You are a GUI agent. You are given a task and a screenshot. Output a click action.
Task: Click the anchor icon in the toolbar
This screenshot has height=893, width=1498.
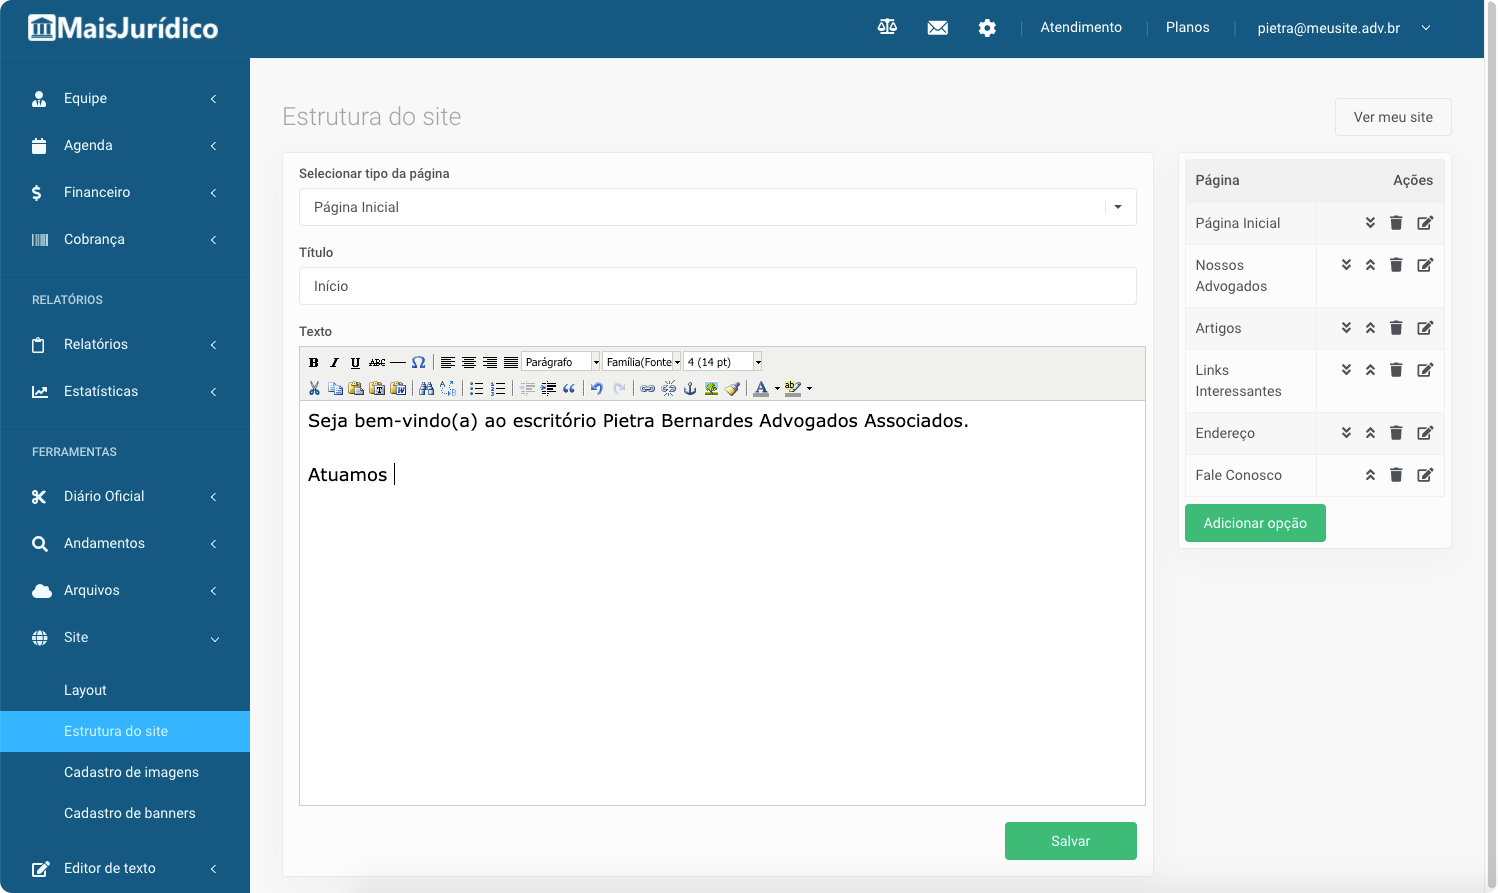[x=690, y=389]
